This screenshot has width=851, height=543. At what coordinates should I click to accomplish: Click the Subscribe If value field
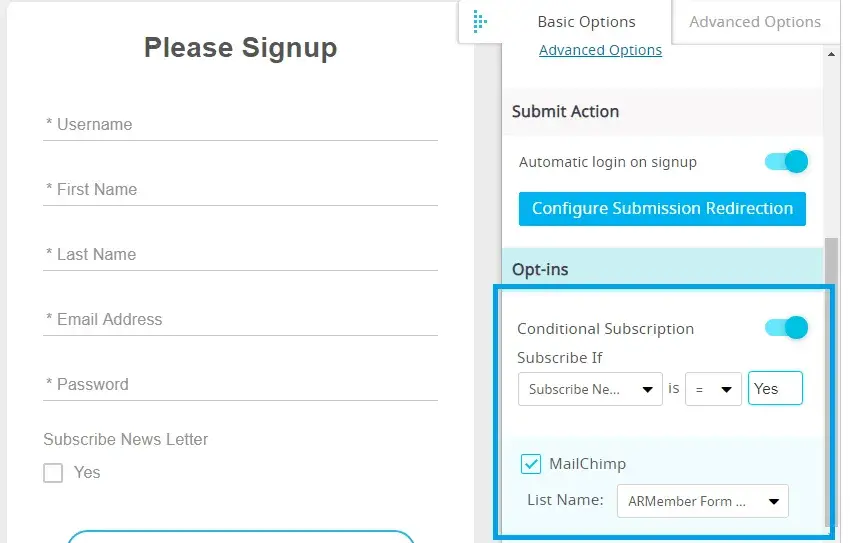pos(775,389)
